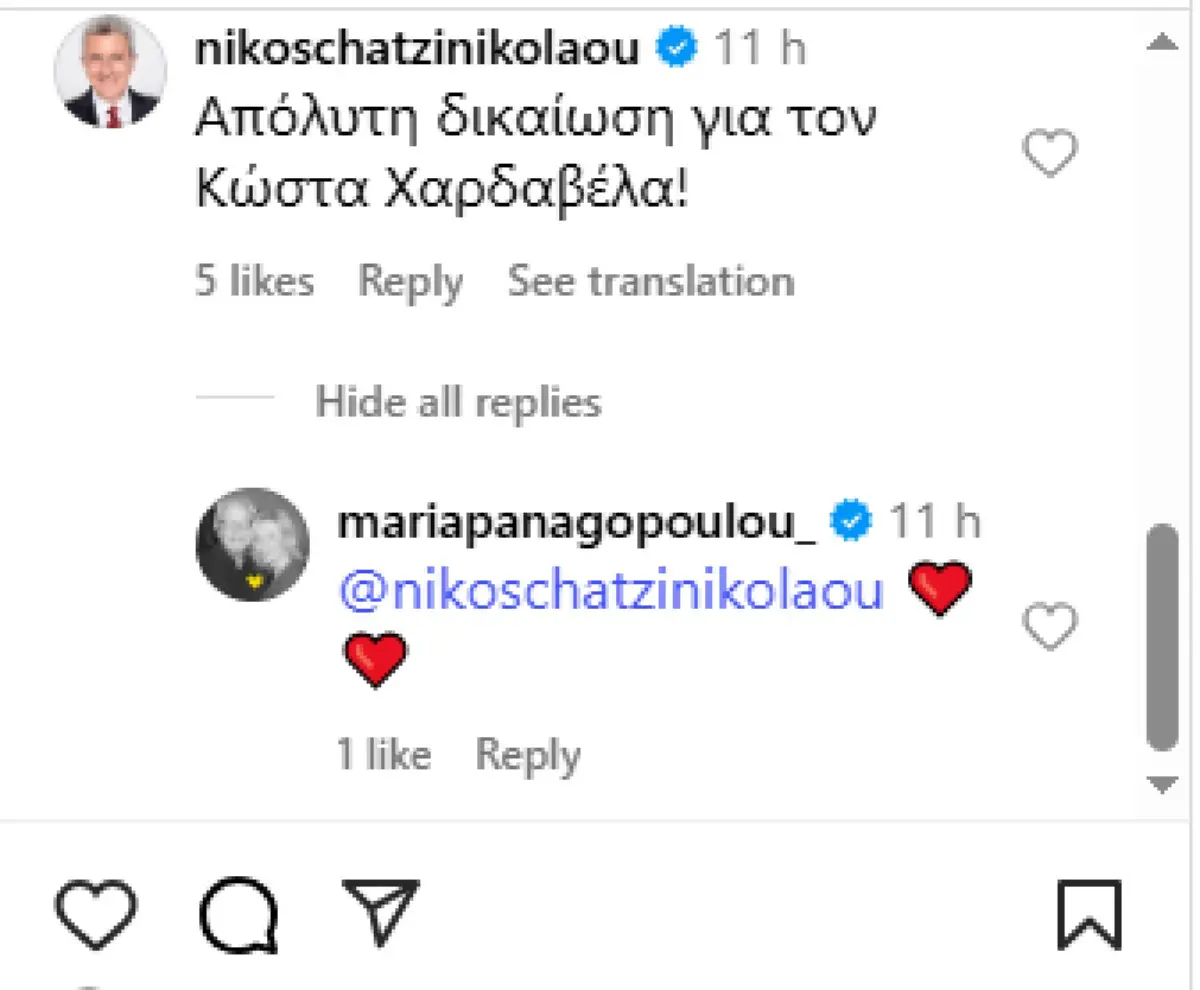The image size is (1200, 990).
Task: Share the post with the paper plane icon
Action: 379,912
